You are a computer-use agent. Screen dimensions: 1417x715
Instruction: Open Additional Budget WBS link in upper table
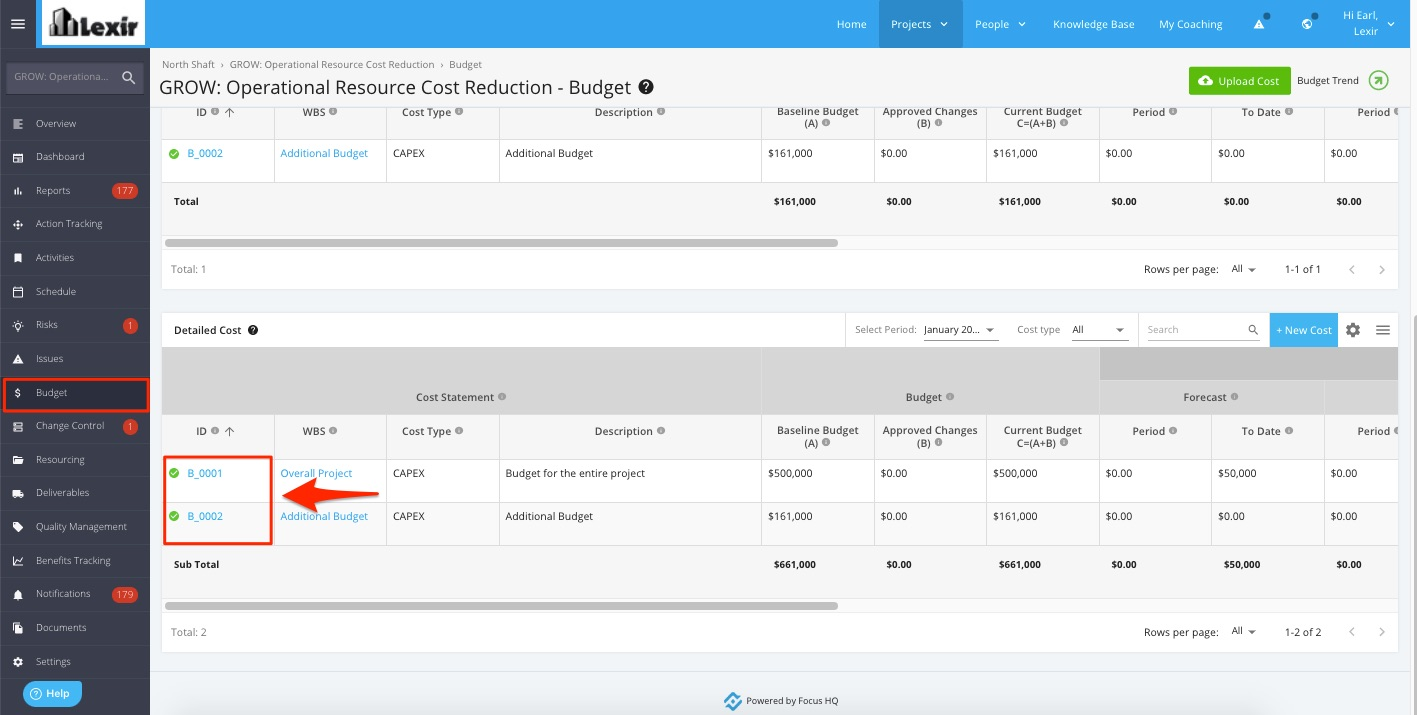coord(324,153)
